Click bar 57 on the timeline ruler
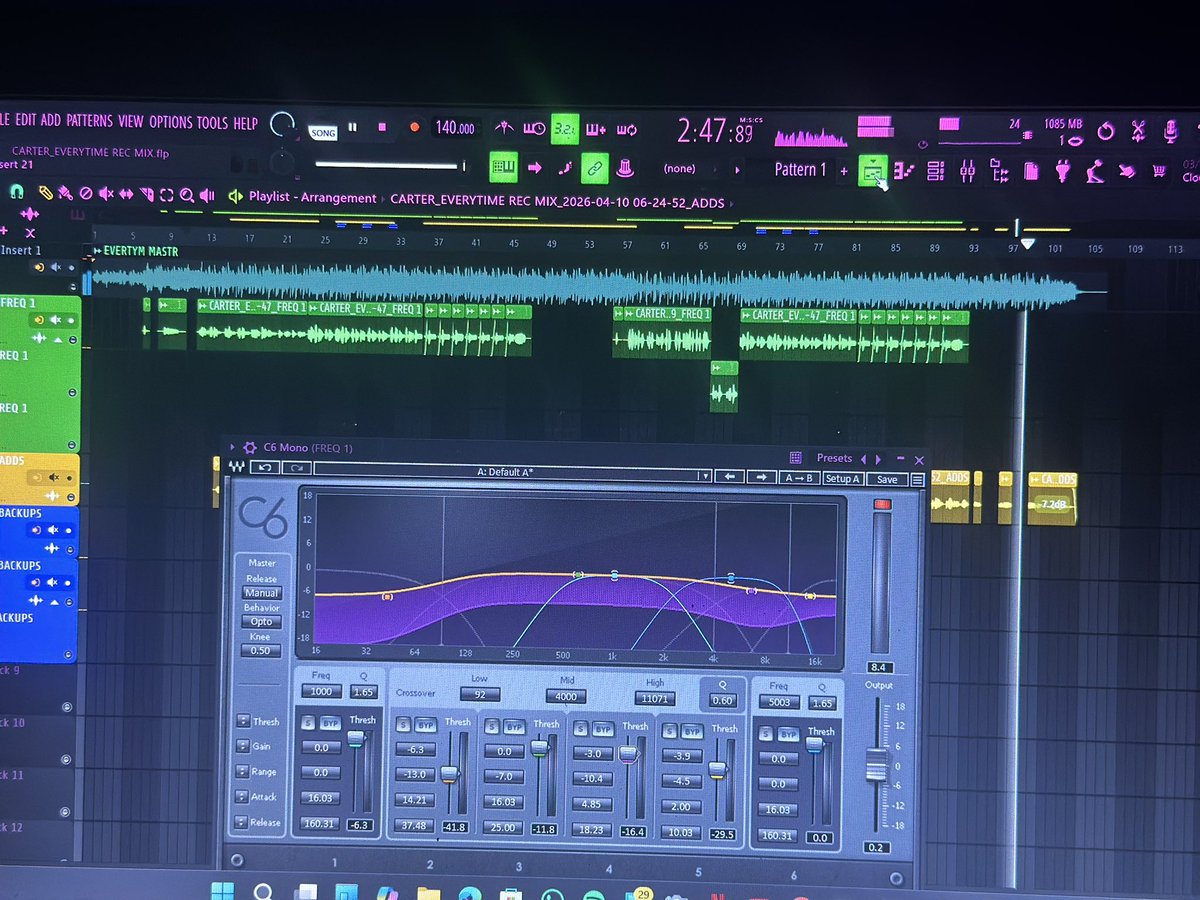Screen dimensions: 1200x900 [627, 244]
